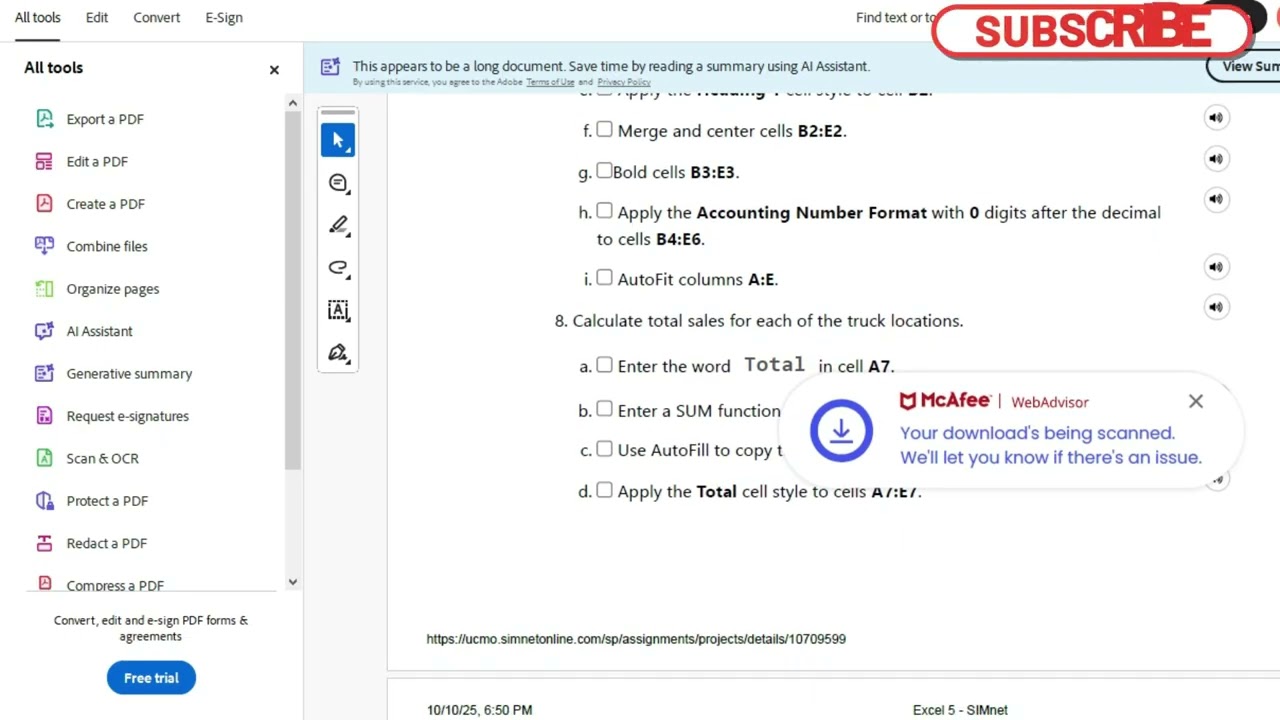The width and height of the screenshot is (1280, 720).
Task: Close the All tools panel
Action: pyautogui.click(x=274, y=70)
